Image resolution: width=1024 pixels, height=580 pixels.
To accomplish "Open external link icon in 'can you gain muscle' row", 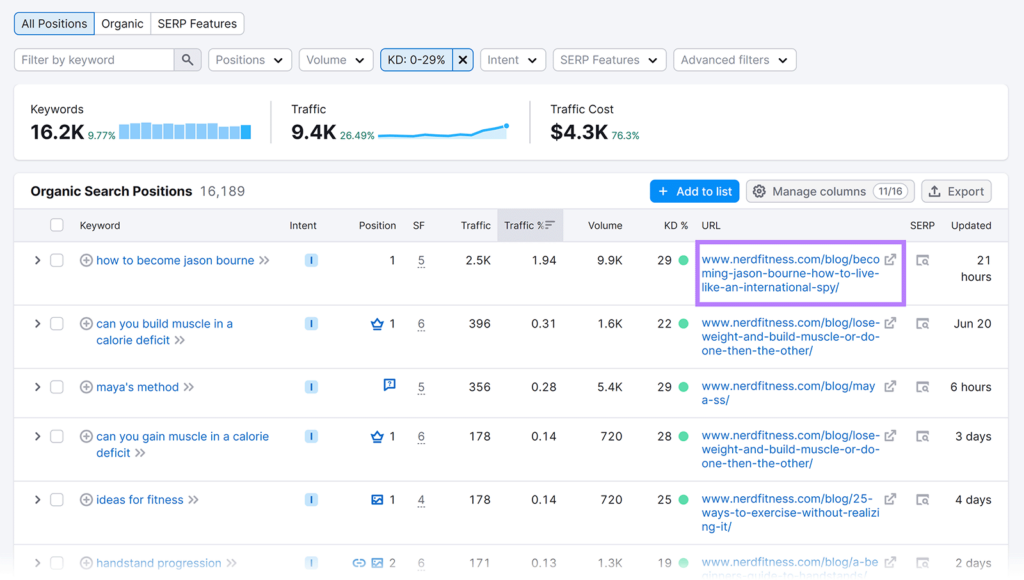I will click(x=890, y=435).
